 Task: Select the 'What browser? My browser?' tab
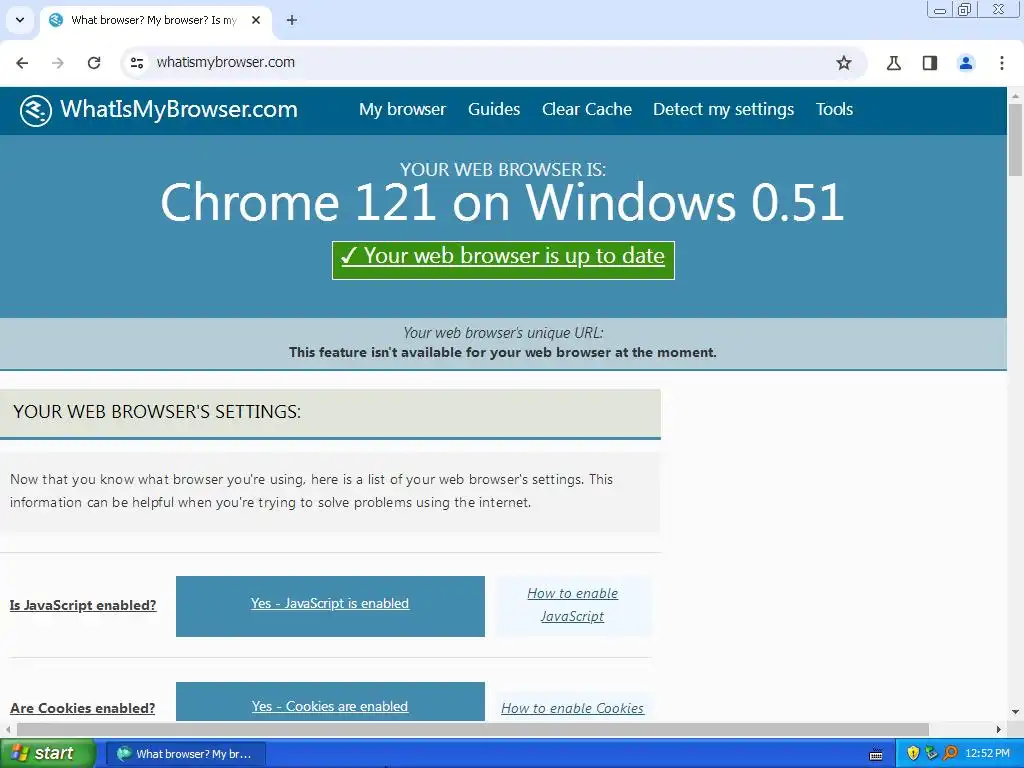153,20
